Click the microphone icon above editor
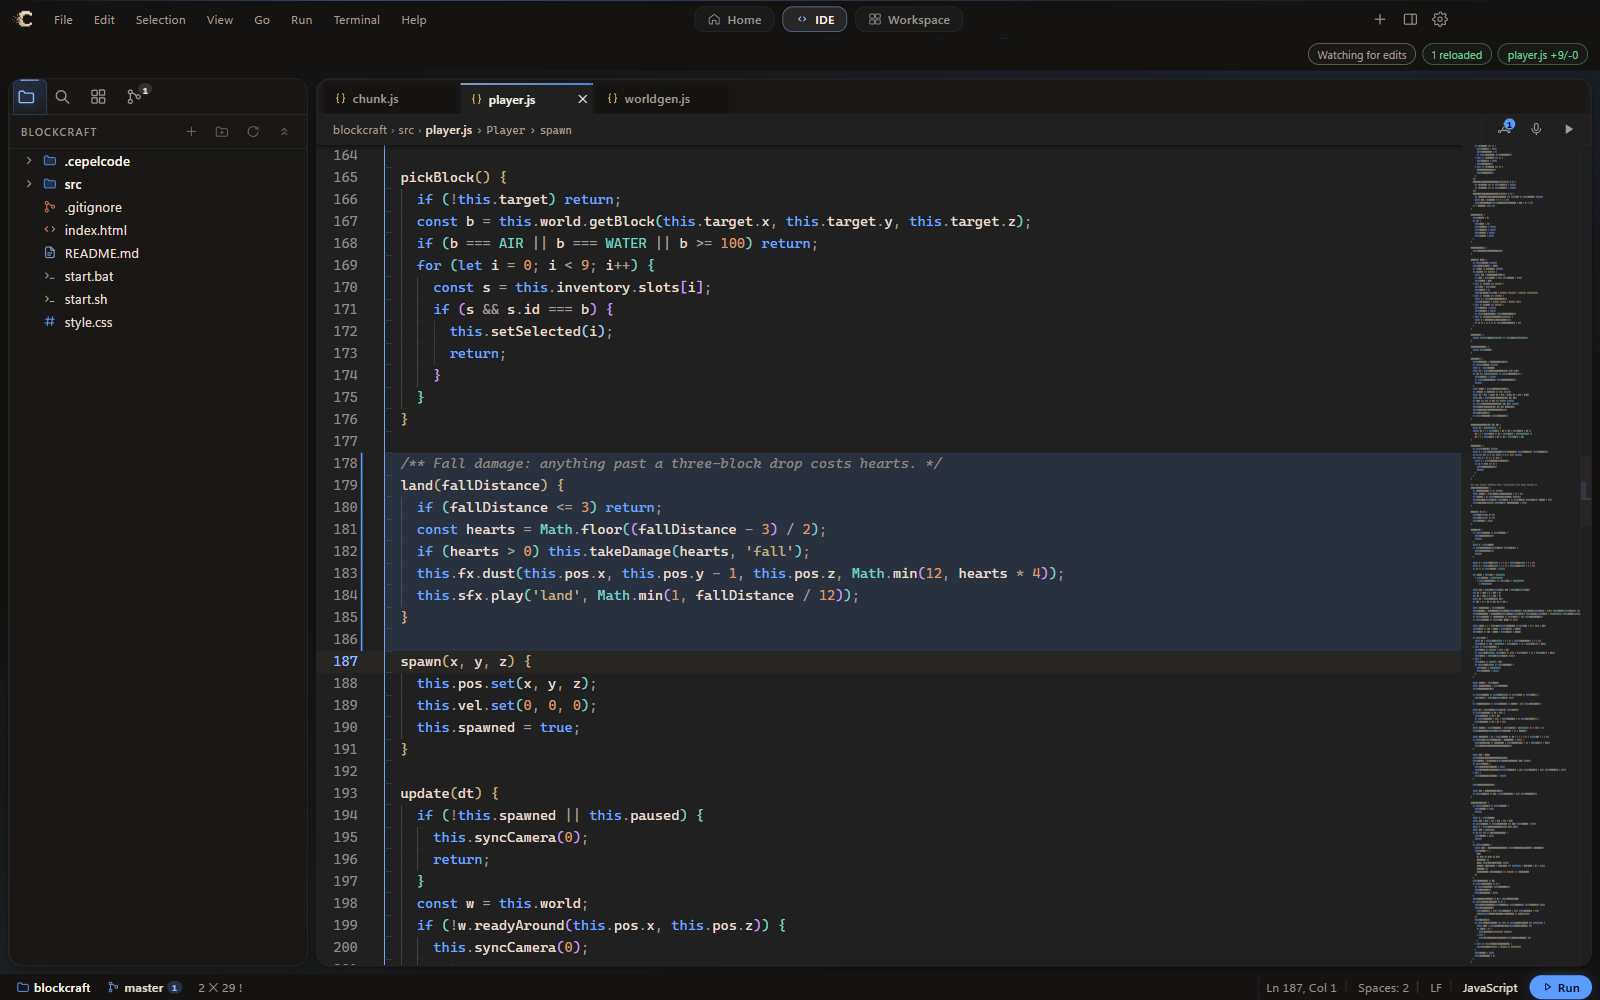 click(x=1537, y=129)
